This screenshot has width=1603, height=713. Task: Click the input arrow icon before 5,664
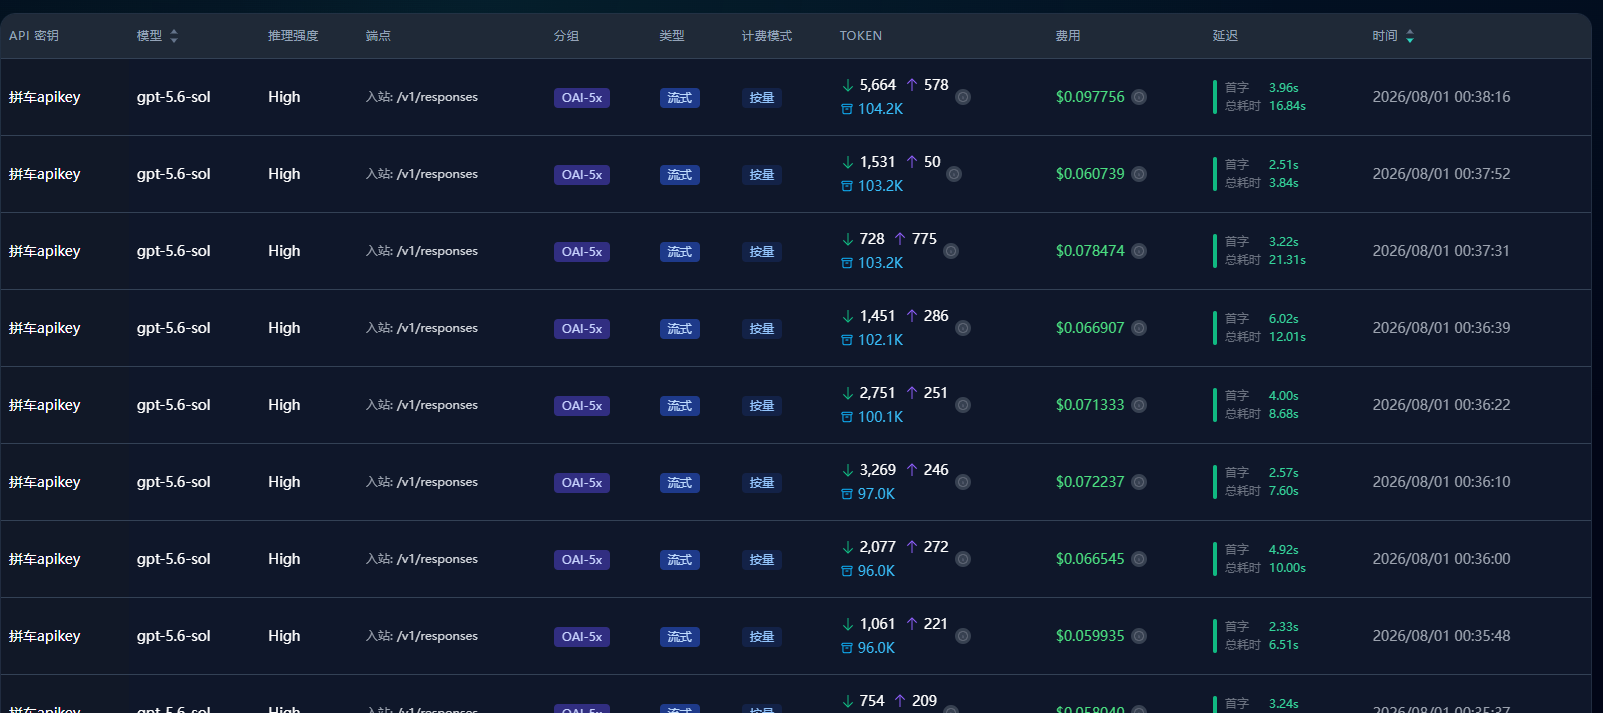click(848, 85)
